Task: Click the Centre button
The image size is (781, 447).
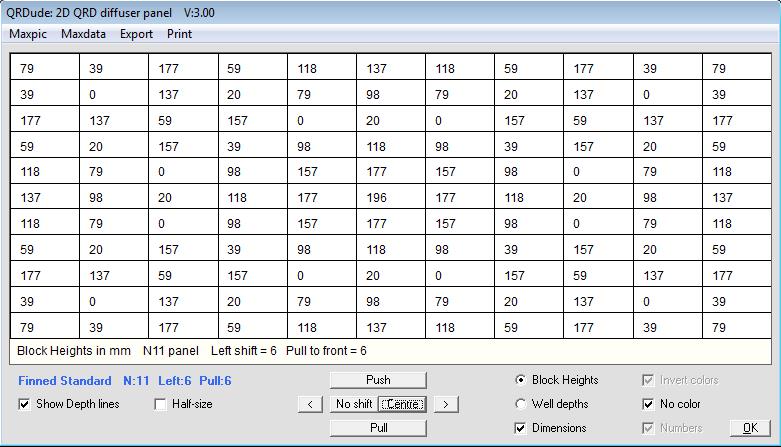Action: 402,404
